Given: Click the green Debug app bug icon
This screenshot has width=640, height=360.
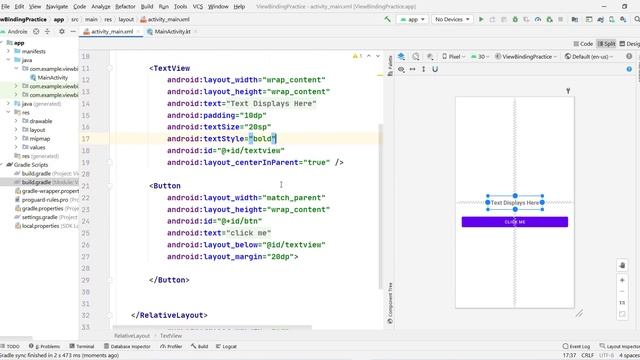Looking at the screenshot, I should pos(515,19).
